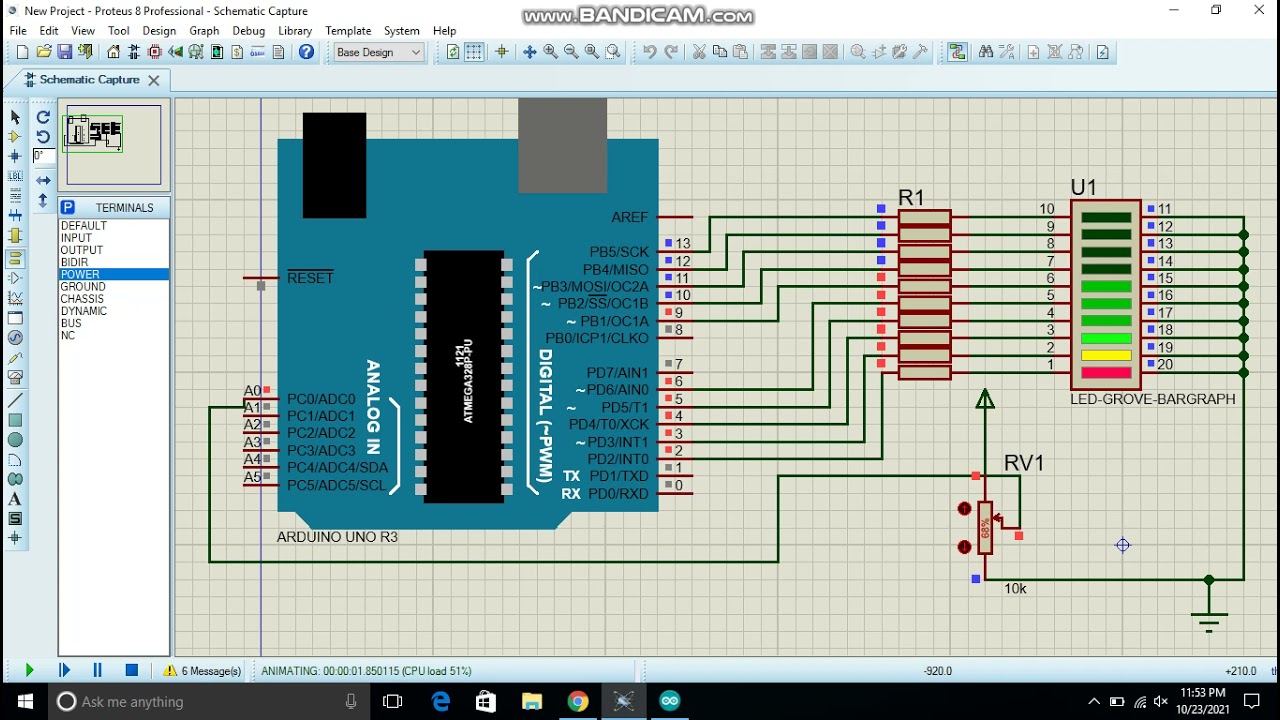The height and width of the screenshot is (720, 1280).
Task: Toggle the wire autorouter button
Action: [x=957, y=52]
